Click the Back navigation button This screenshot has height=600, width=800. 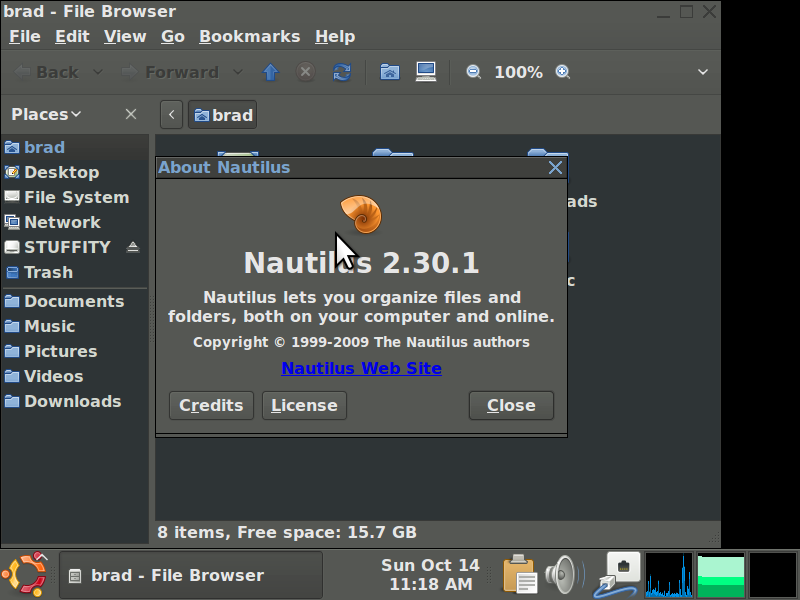point(47,72)
